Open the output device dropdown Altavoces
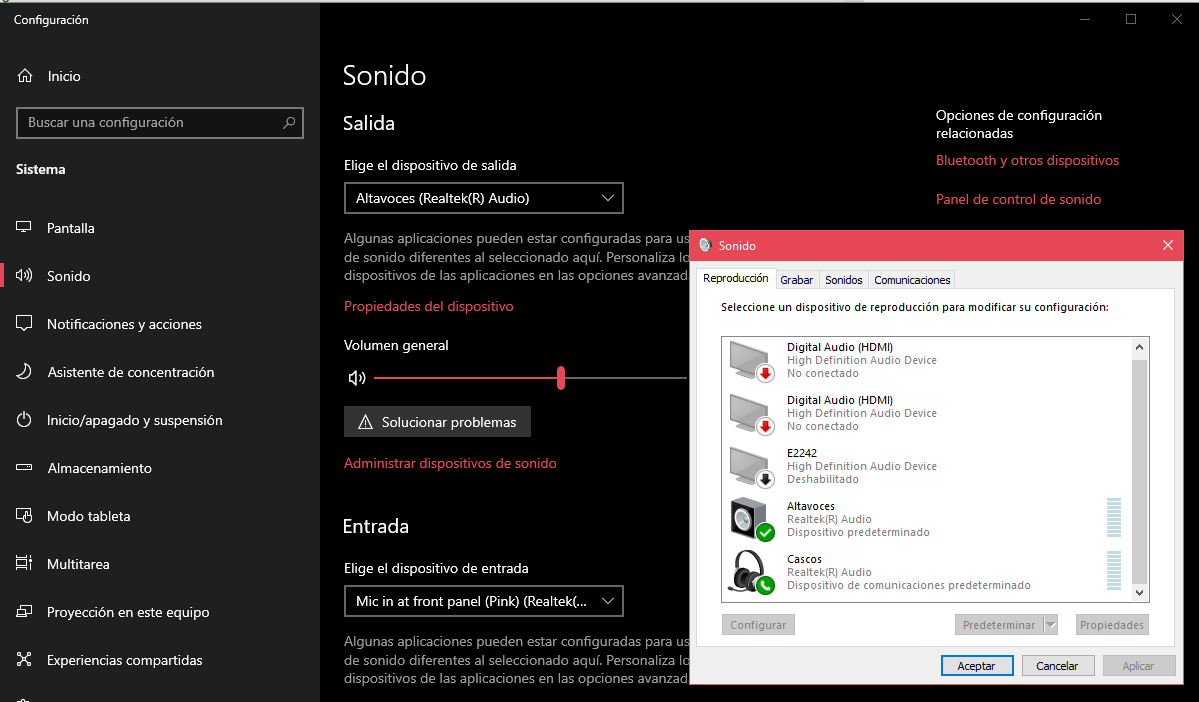Viewport: 1199px width, 702px height. [x=484, y=198]
